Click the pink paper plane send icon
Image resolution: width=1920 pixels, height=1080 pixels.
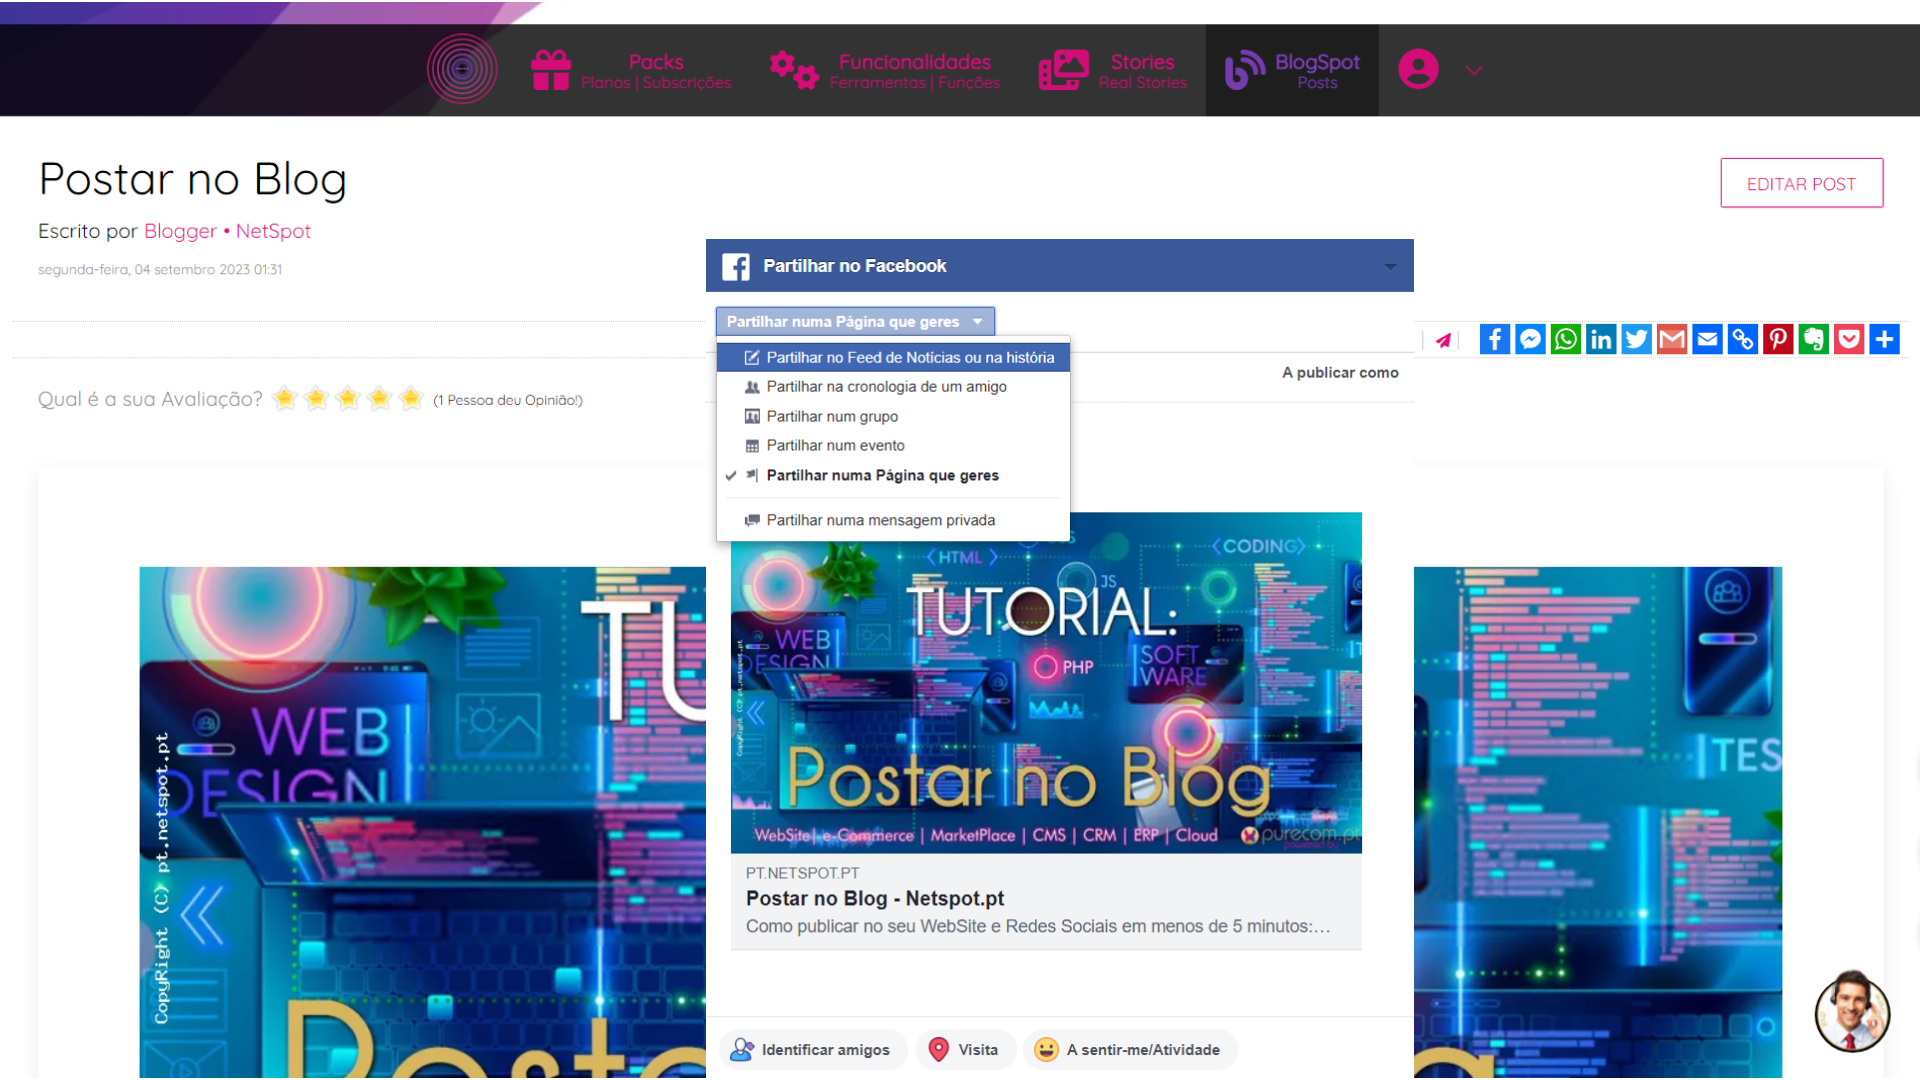(1443, 340)
